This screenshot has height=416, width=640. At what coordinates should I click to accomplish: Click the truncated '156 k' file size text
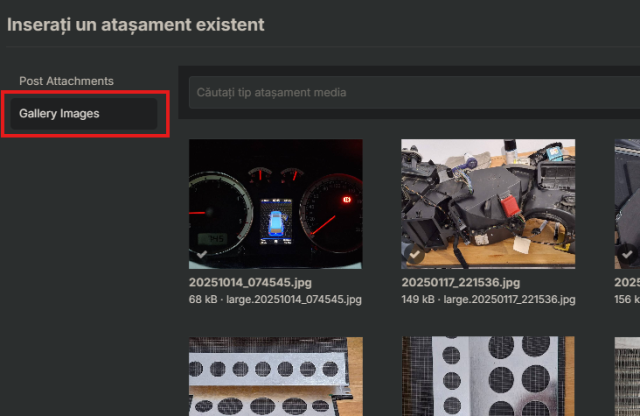point(627,299)
